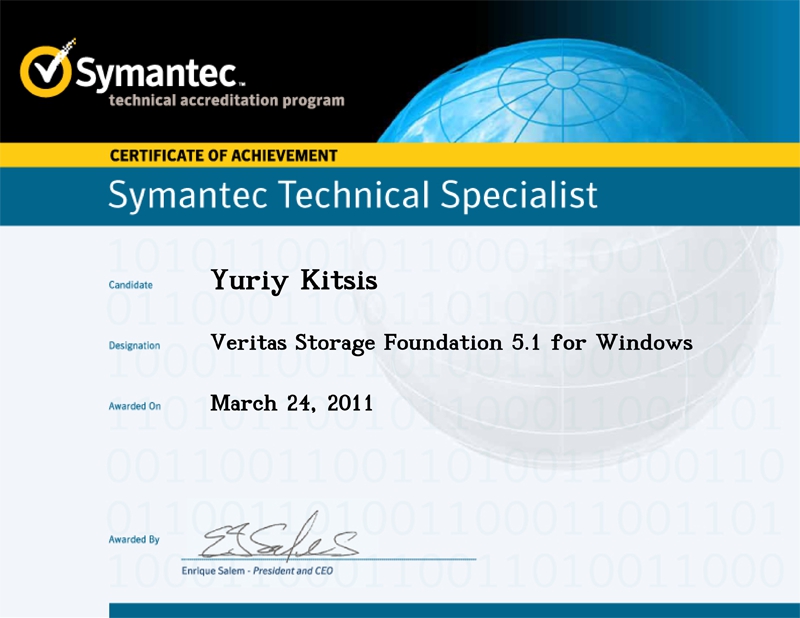
Task: Click the handwritten signature above the line
Action: point(280,537)
